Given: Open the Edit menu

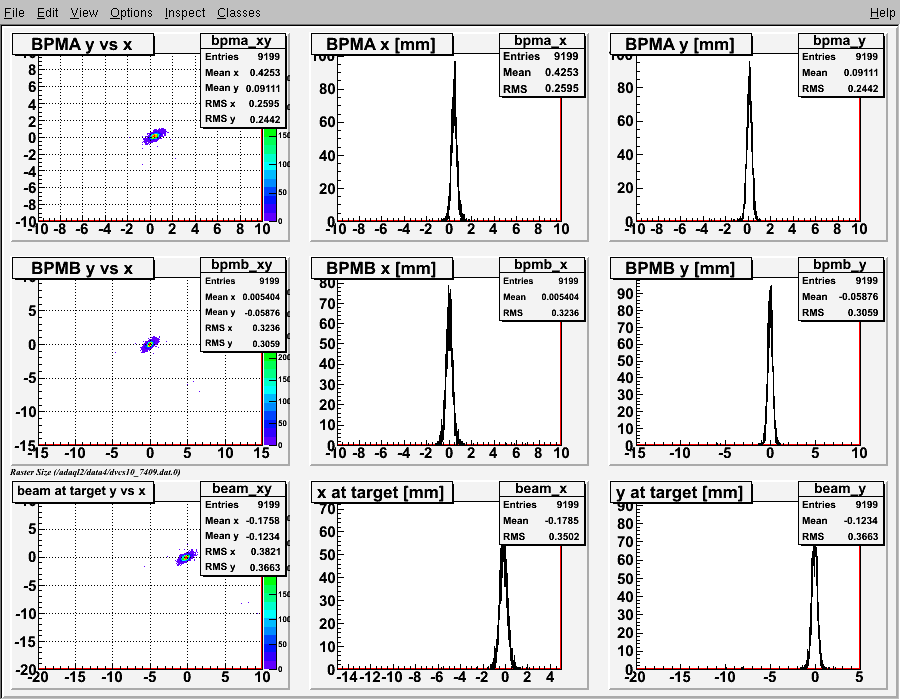Looking at the screenshot, I should [47, 13].
